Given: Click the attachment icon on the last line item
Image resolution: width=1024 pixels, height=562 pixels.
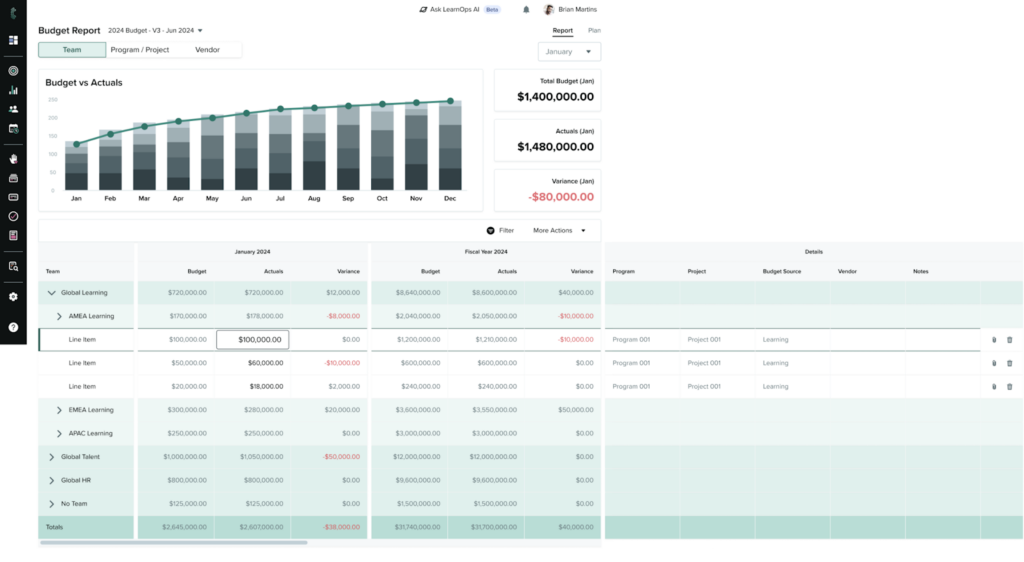Looking at the screenshot, I should click(x=994, y=387).
